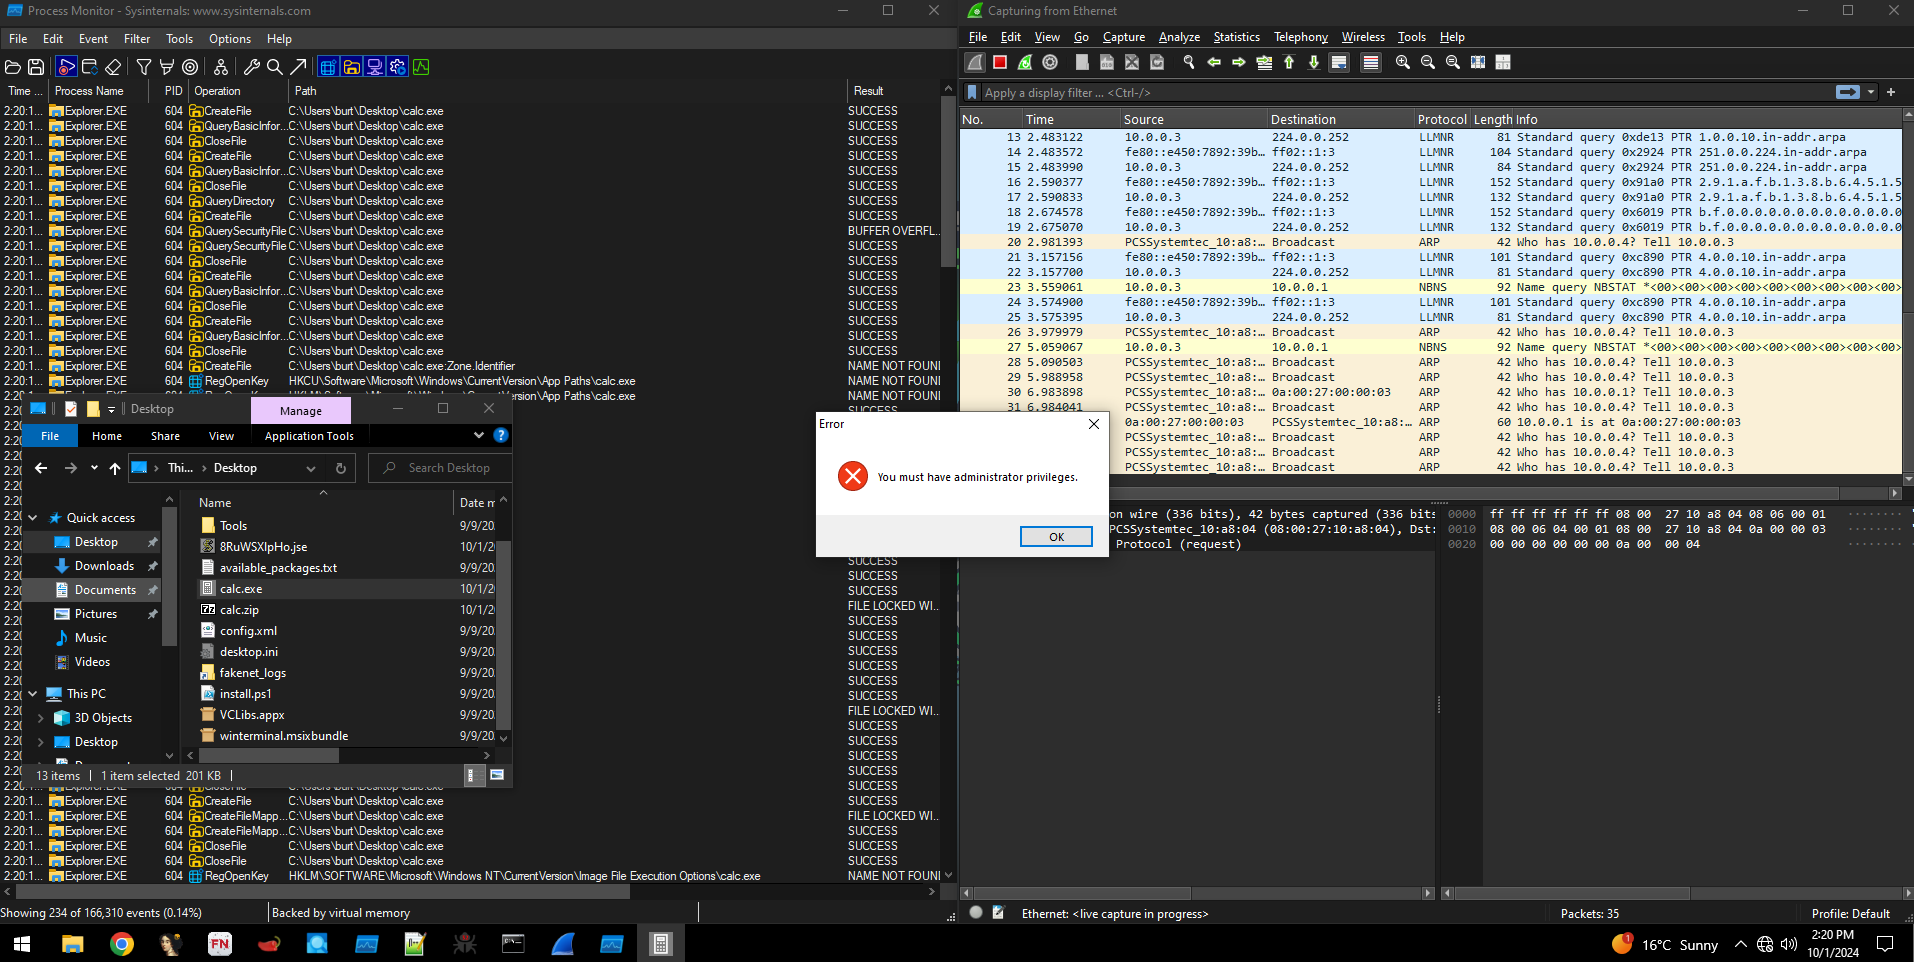Zoom out on Wireshark packet text
1914x962 pixels.
tap(1428, 62)
